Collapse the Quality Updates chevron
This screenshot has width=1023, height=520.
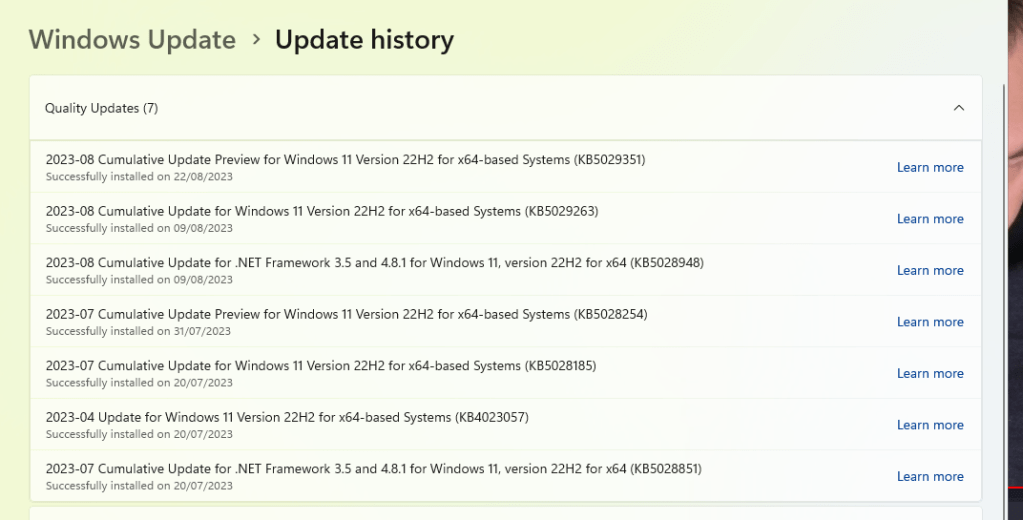point(958,108)
